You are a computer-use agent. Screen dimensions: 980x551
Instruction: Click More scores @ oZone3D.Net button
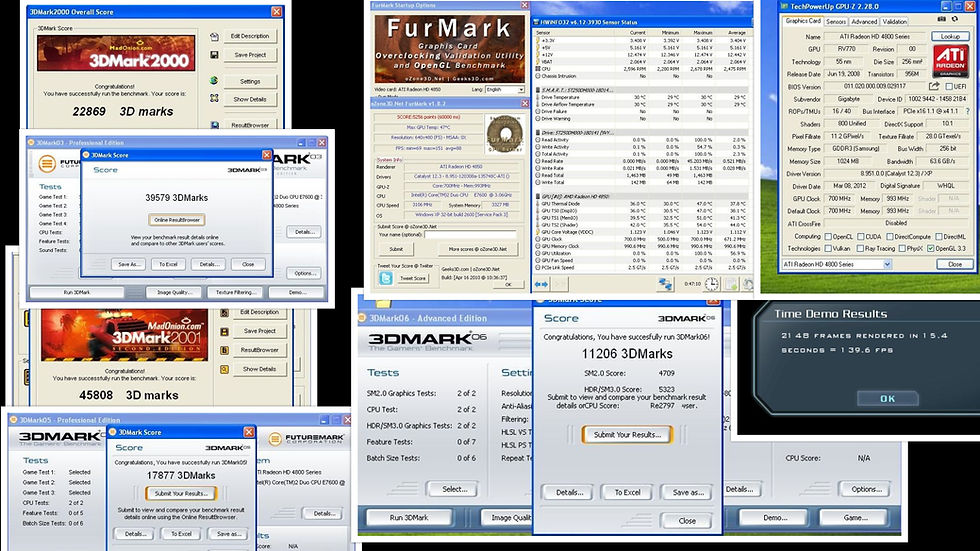pos(478,249)
